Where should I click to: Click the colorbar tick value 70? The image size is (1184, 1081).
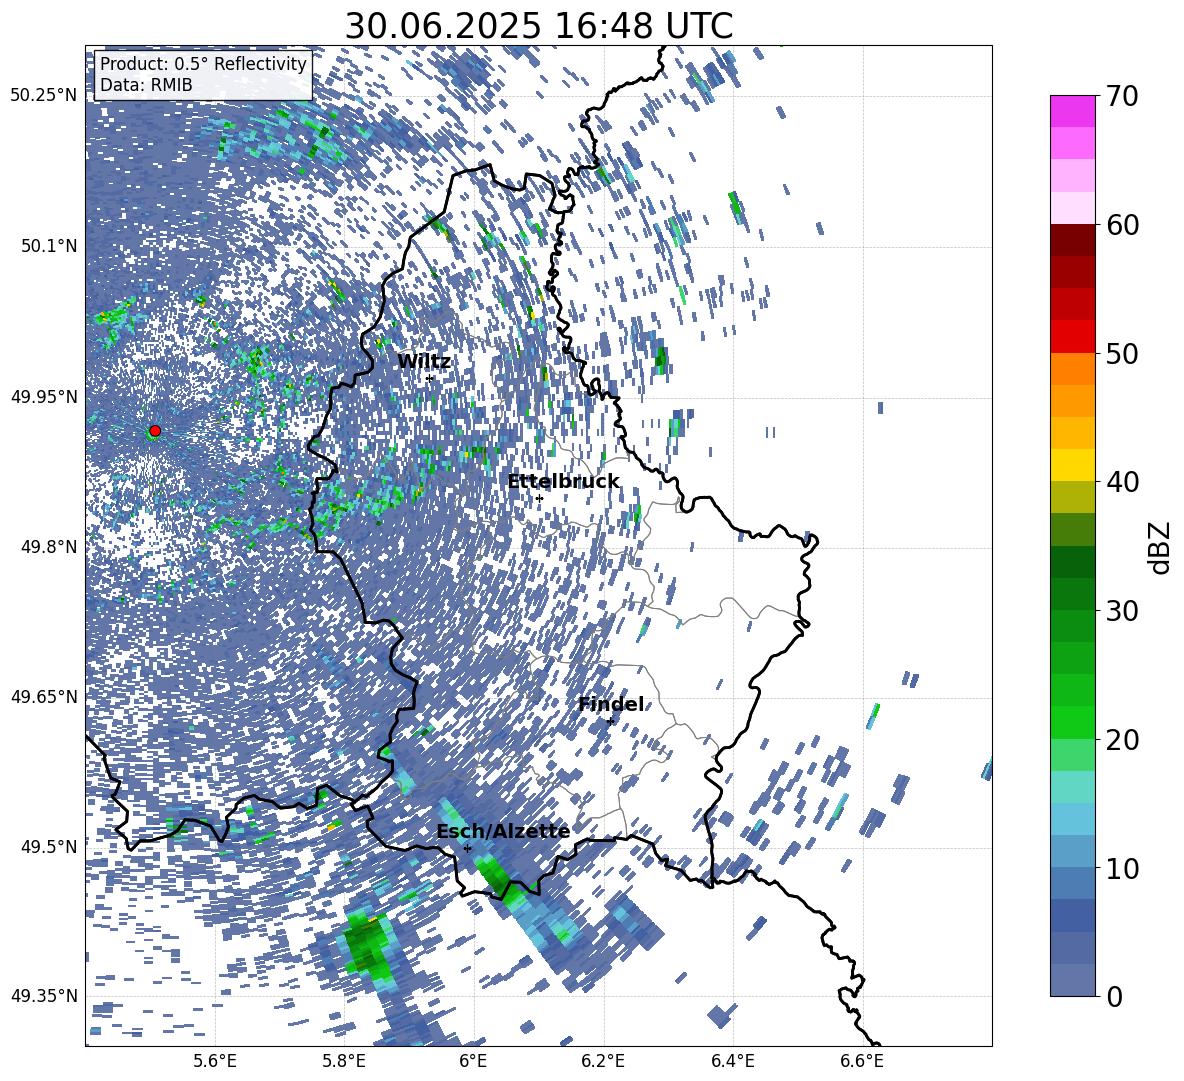[1122, 97]
